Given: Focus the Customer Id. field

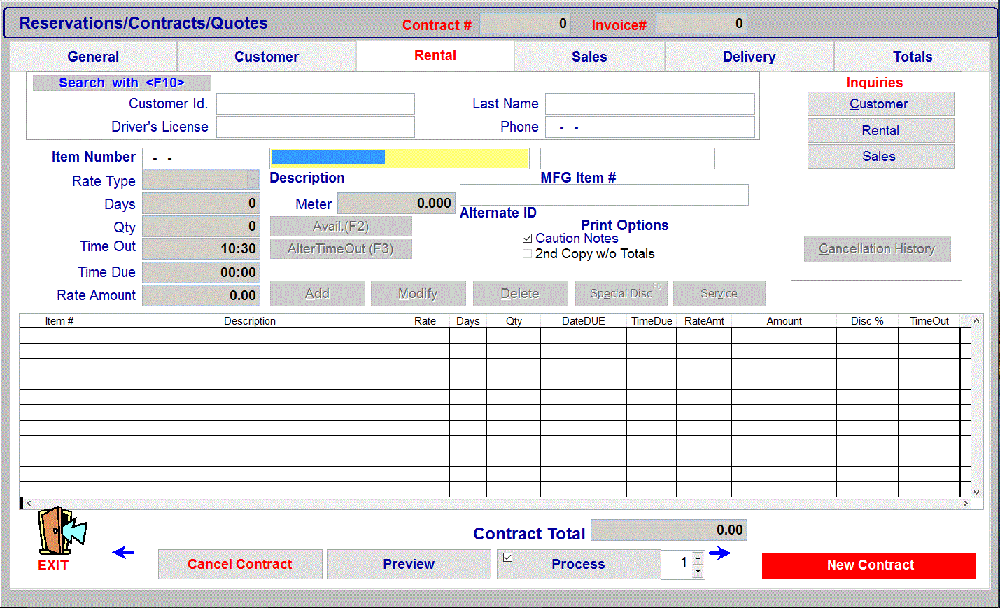Looking at the screenshot, I should tap(315, 104).
